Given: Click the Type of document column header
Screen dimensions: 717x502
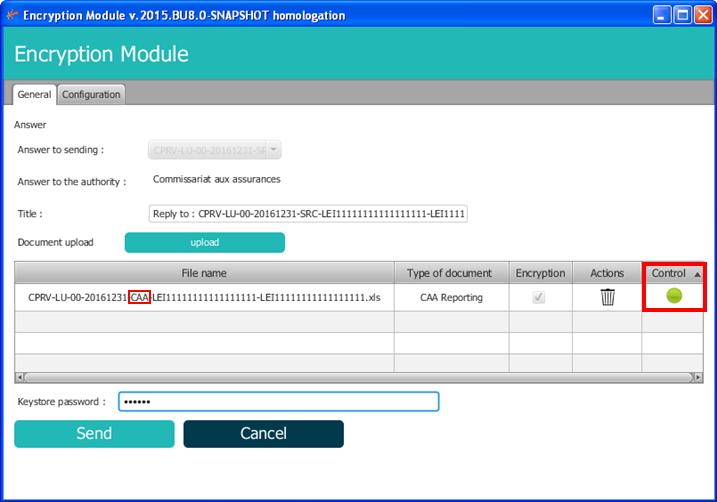Looking at the screenshot, I should [448, 273].
